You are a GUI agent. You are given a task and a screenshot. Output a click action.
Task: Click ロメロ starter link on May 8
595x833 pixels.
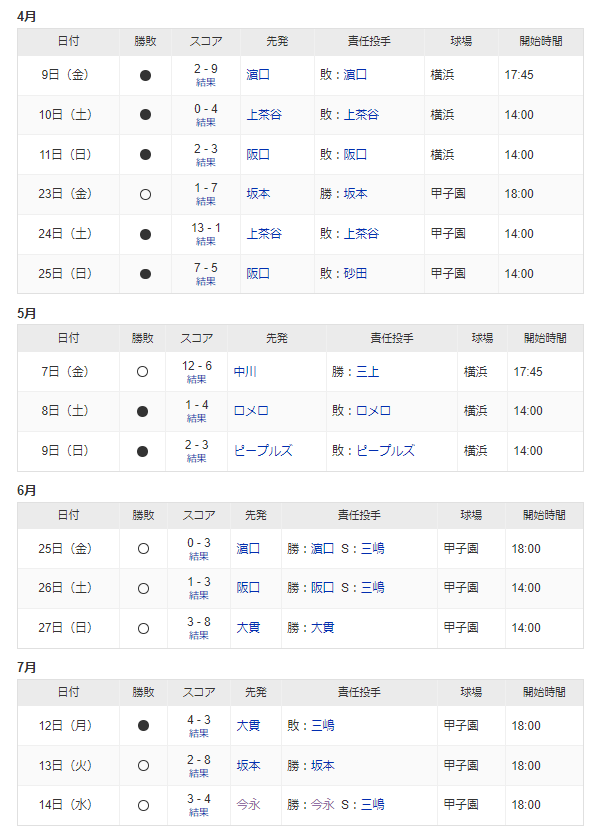251,411
